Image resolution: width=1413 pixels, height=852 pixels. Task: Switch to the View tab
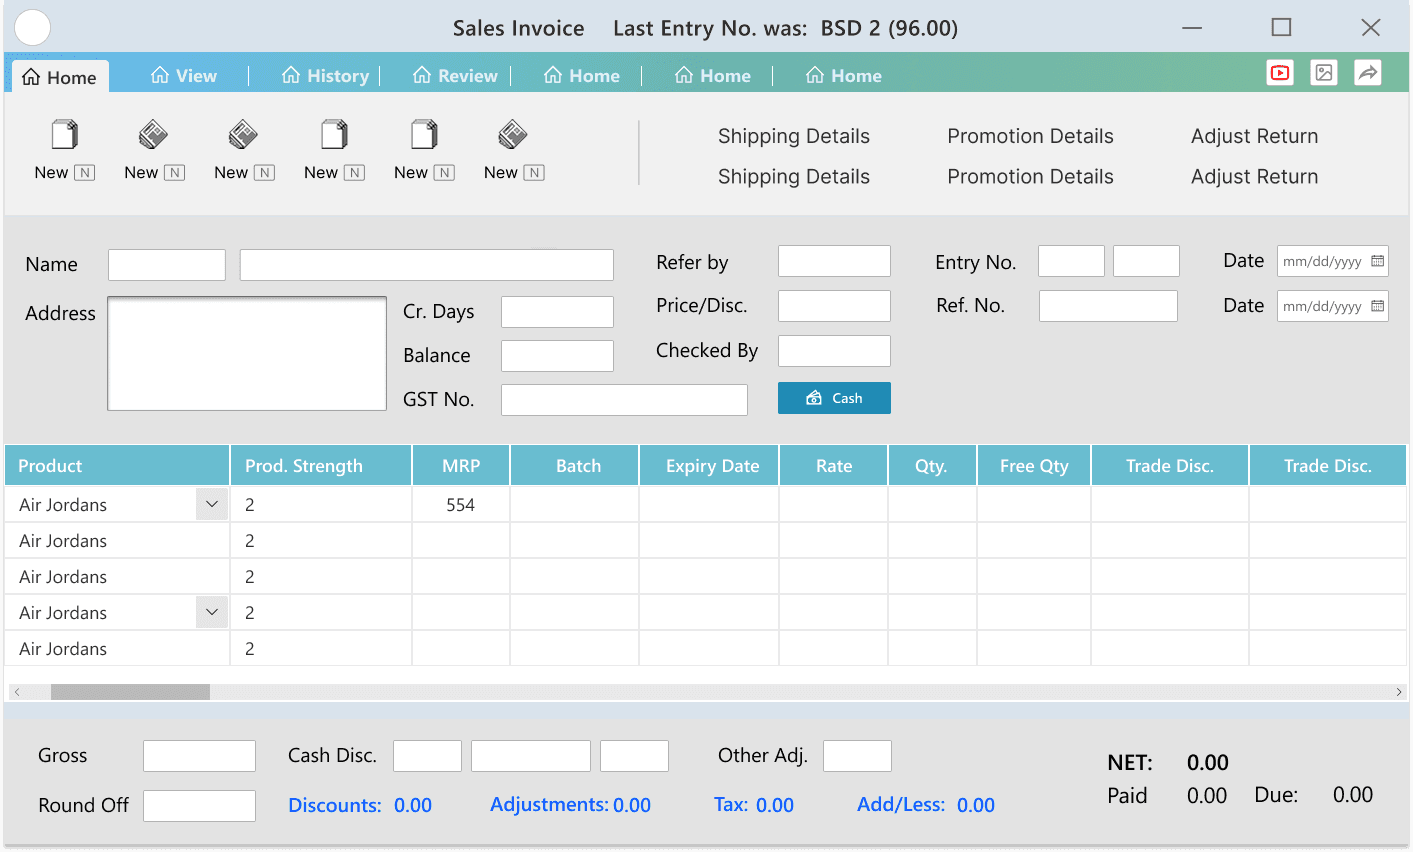184,76
